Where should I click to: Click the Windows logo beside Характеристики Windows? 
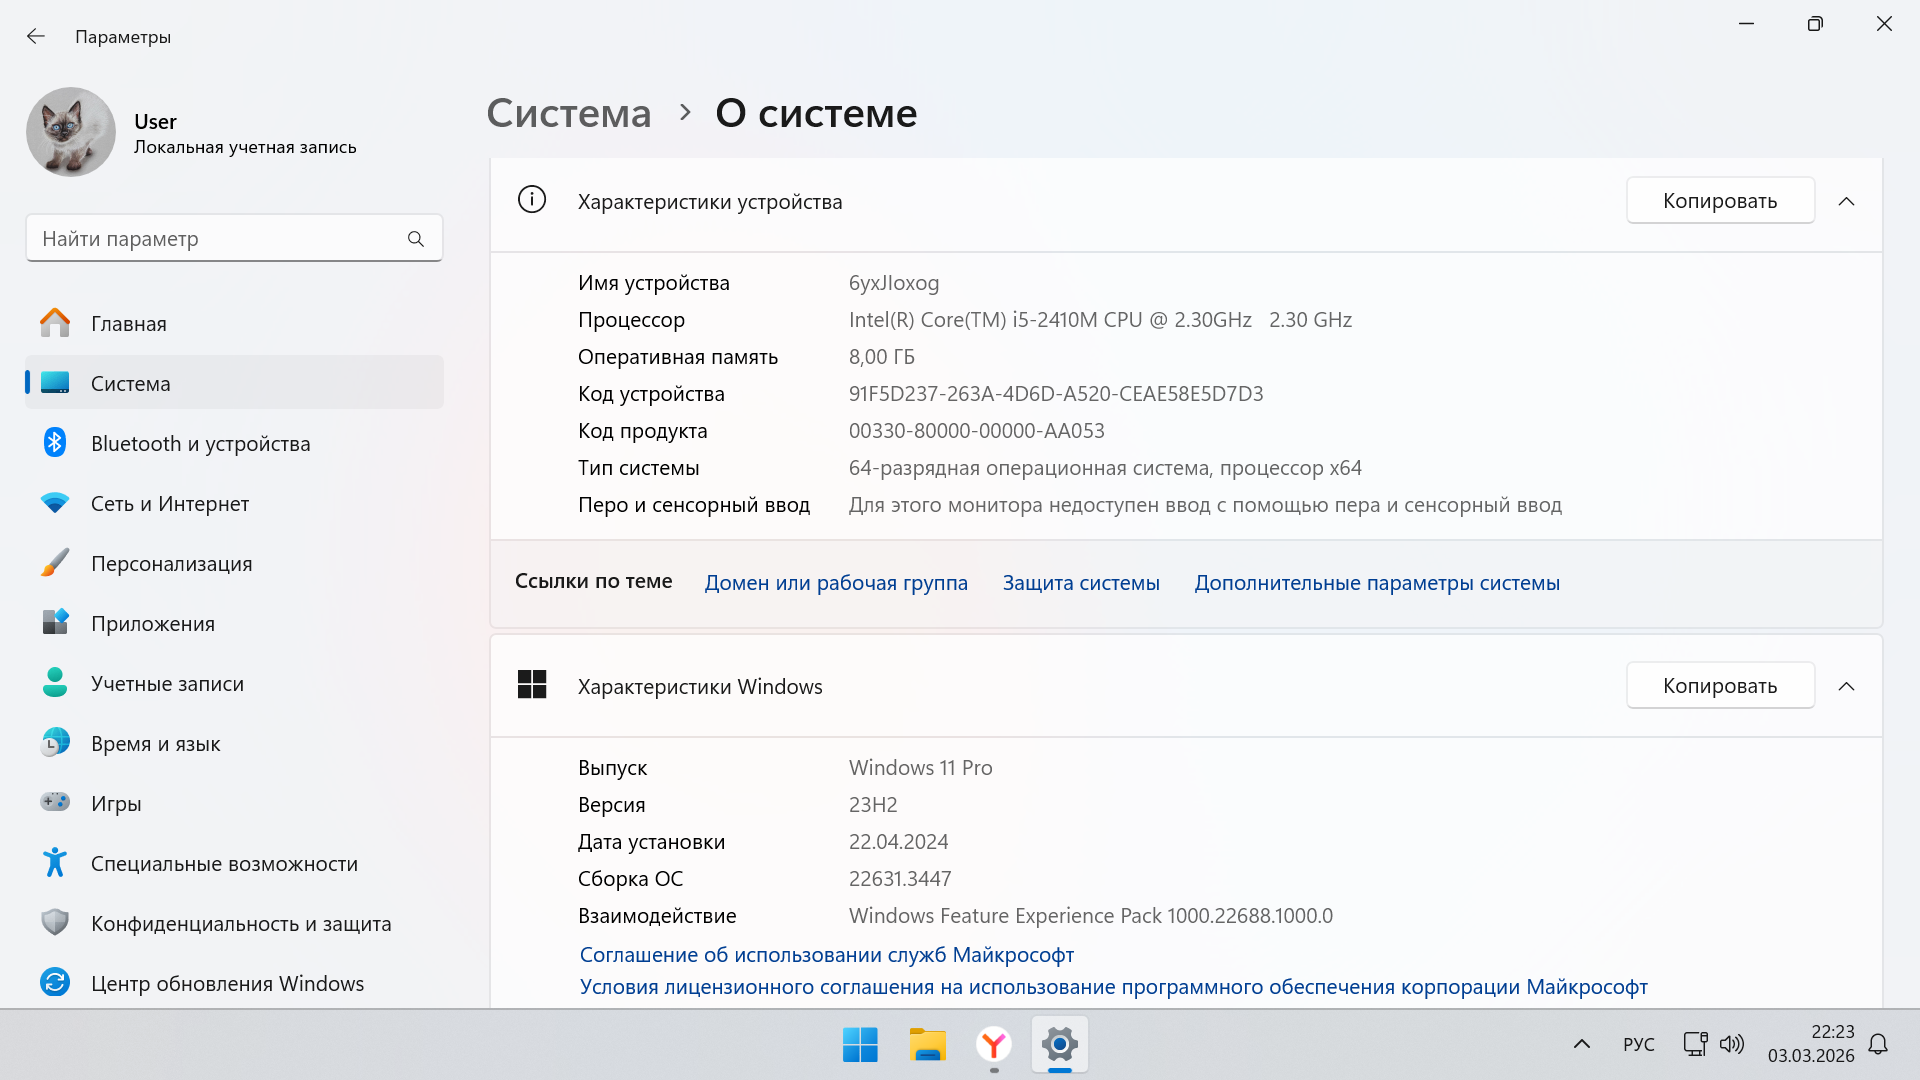[x=532, y=685]
